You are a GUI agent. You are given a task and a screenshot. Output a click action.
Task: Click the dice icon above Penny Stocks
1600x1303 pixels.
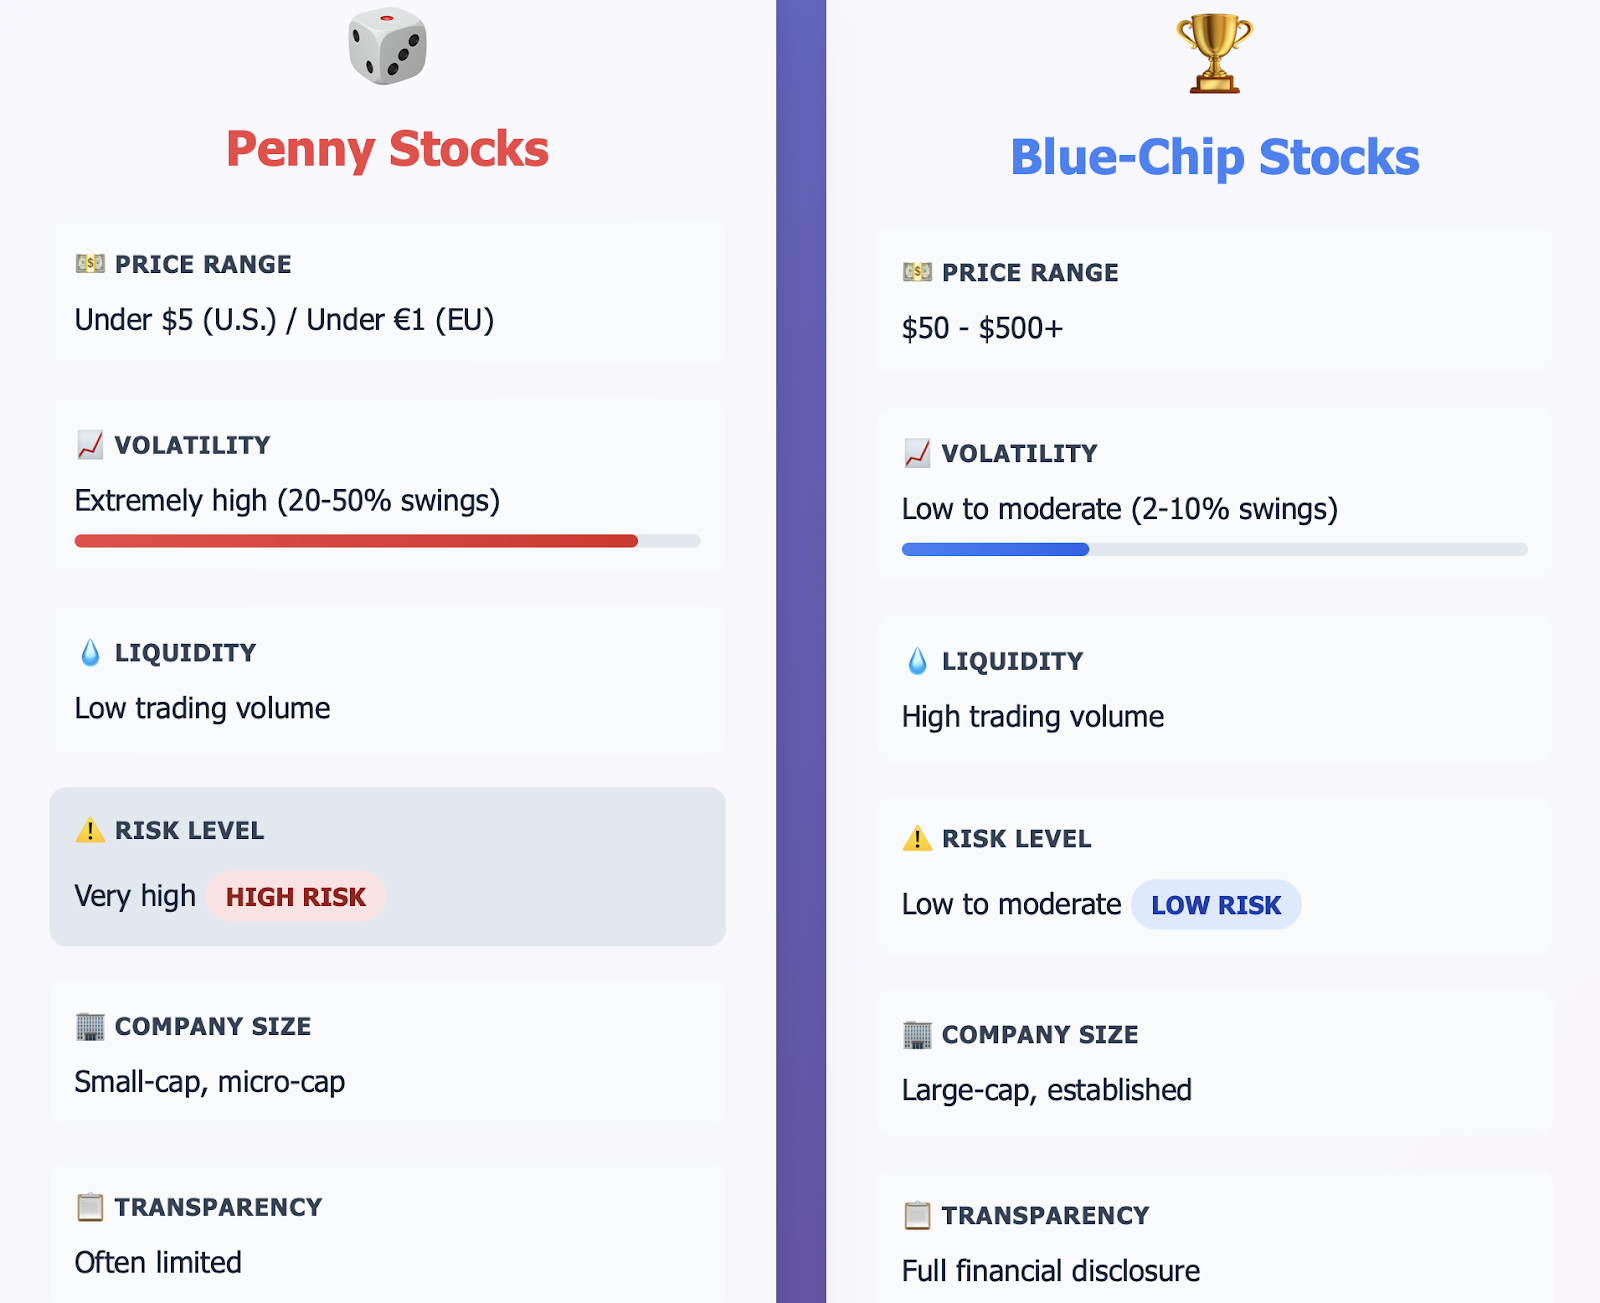point(387,46)
